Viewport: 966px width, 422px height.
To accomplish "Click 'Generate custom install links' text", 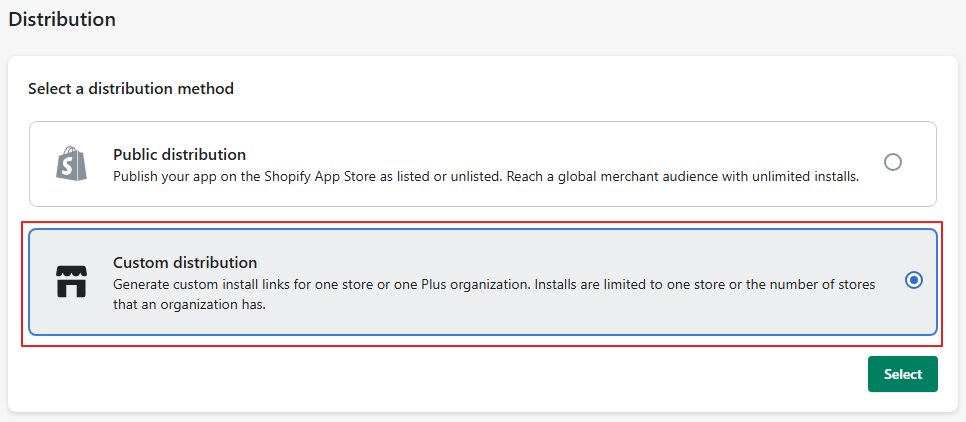I will tap(200, 285).
